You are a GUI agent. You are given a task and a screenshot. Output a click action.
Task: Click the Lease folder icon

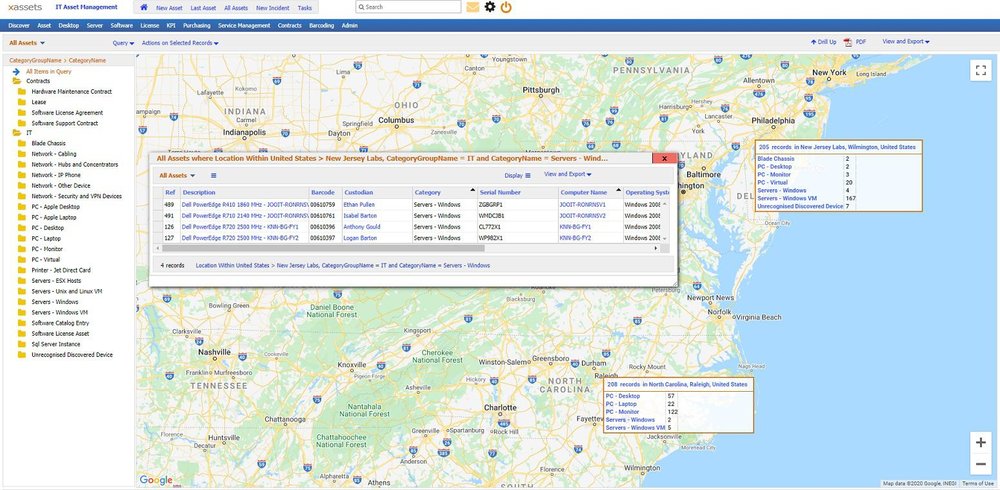(x=22, y=102)
